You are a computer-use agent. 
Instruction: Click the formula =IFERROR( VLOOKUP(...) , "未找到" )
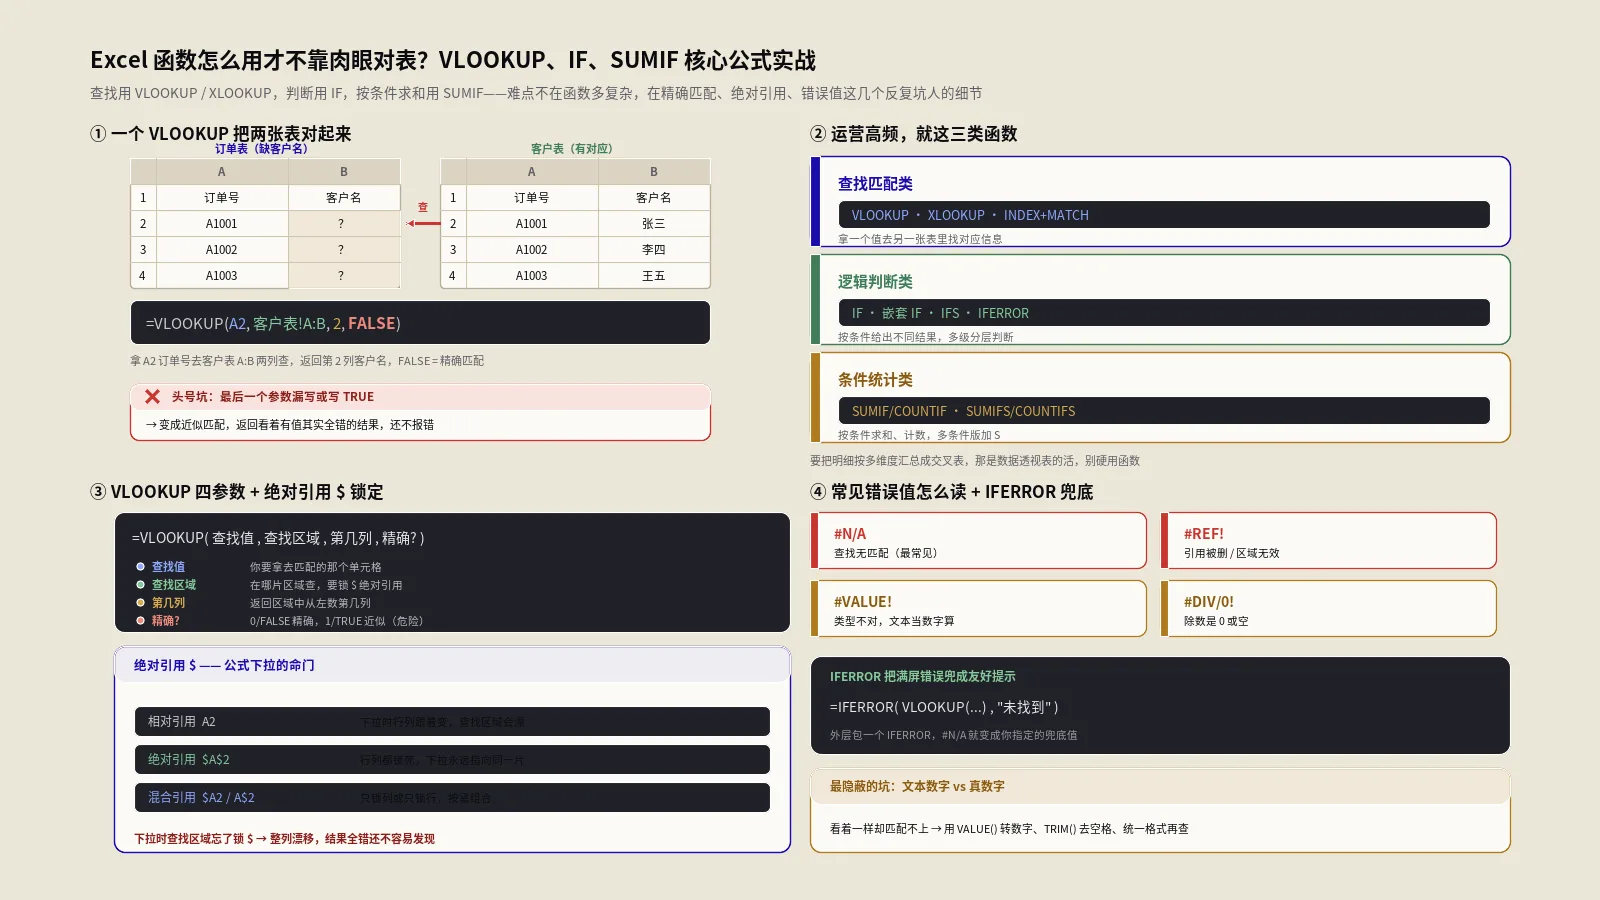tap(944, 707)
